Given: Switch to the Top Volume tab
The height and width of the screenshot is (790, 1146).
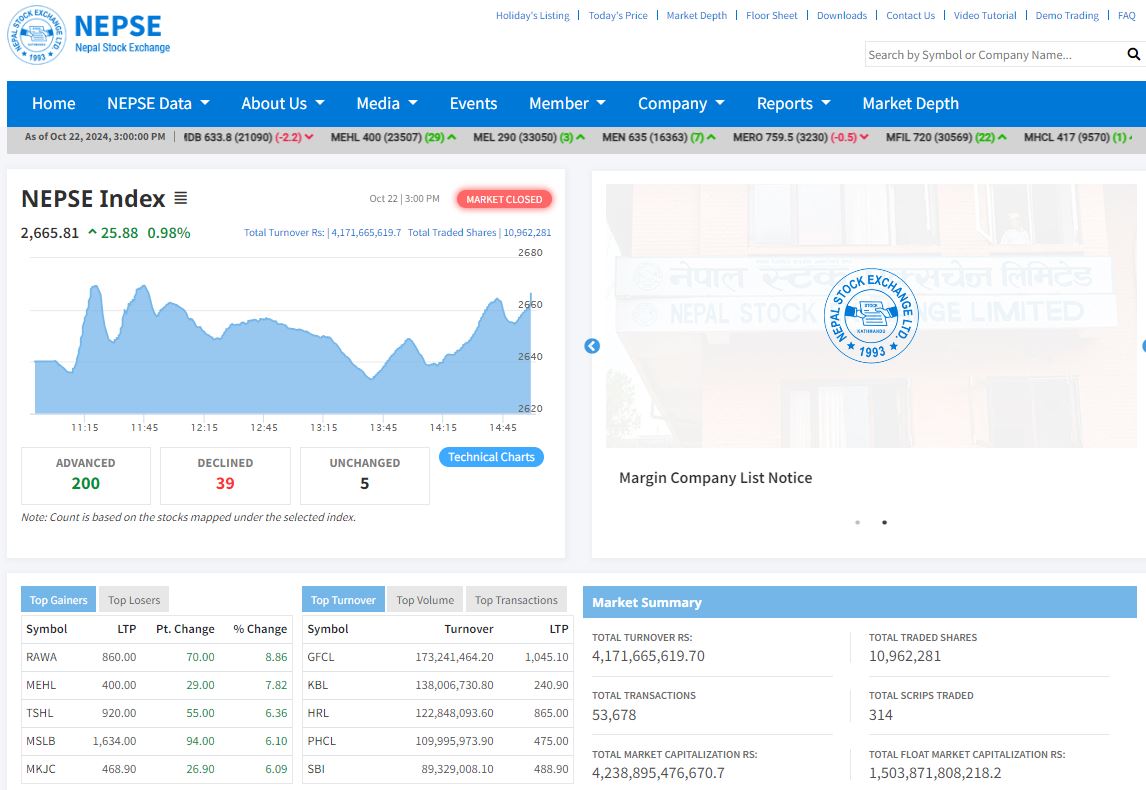Looking at the screenshot, I should pos(425,600).
